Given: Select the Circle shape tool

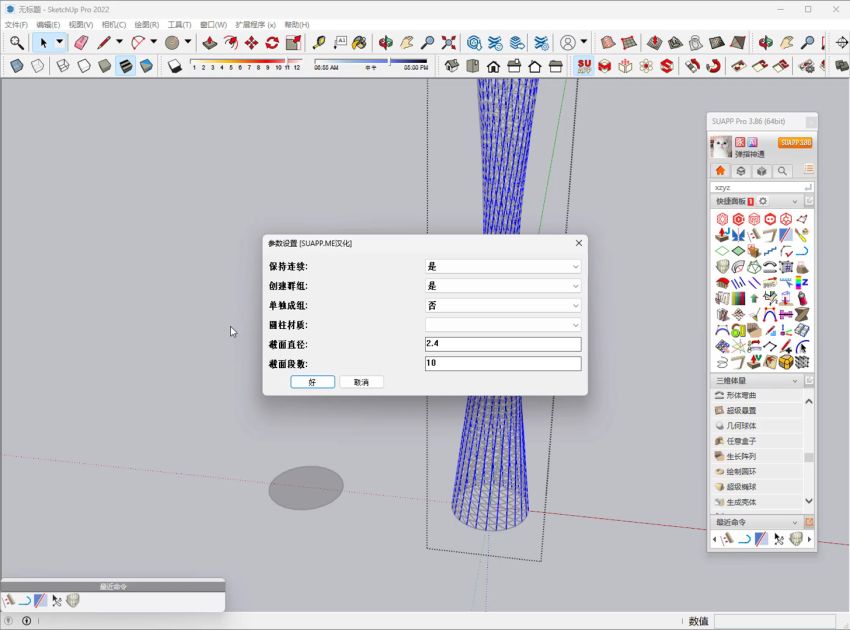Looking at the screenshot, I should coord(172,42).
